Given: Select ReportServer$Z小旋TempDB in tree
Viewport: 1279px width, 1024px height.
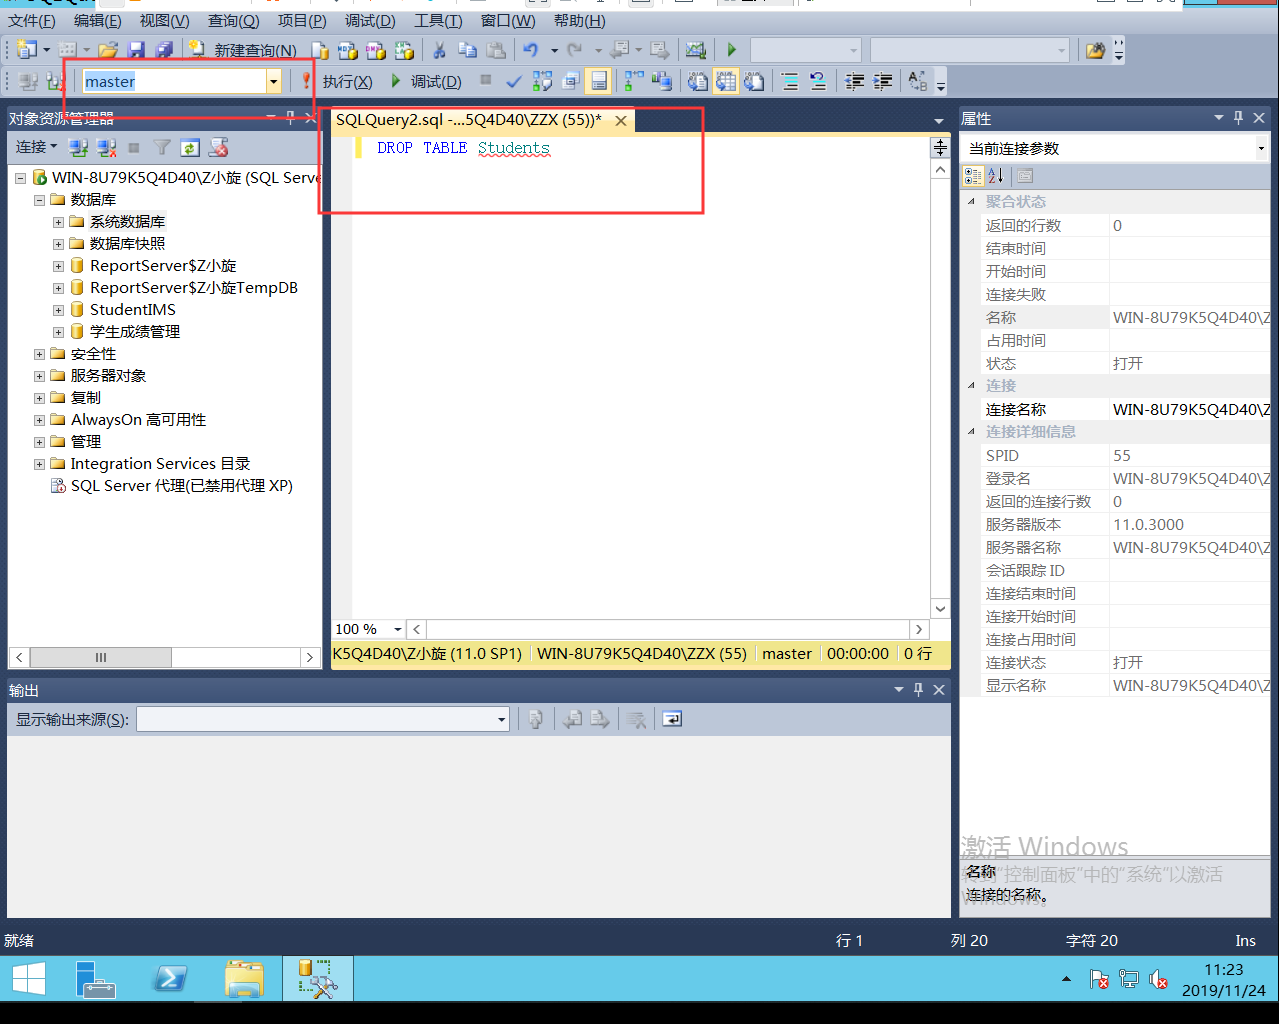Looking at the screenshot, I should tap(194, 288).
